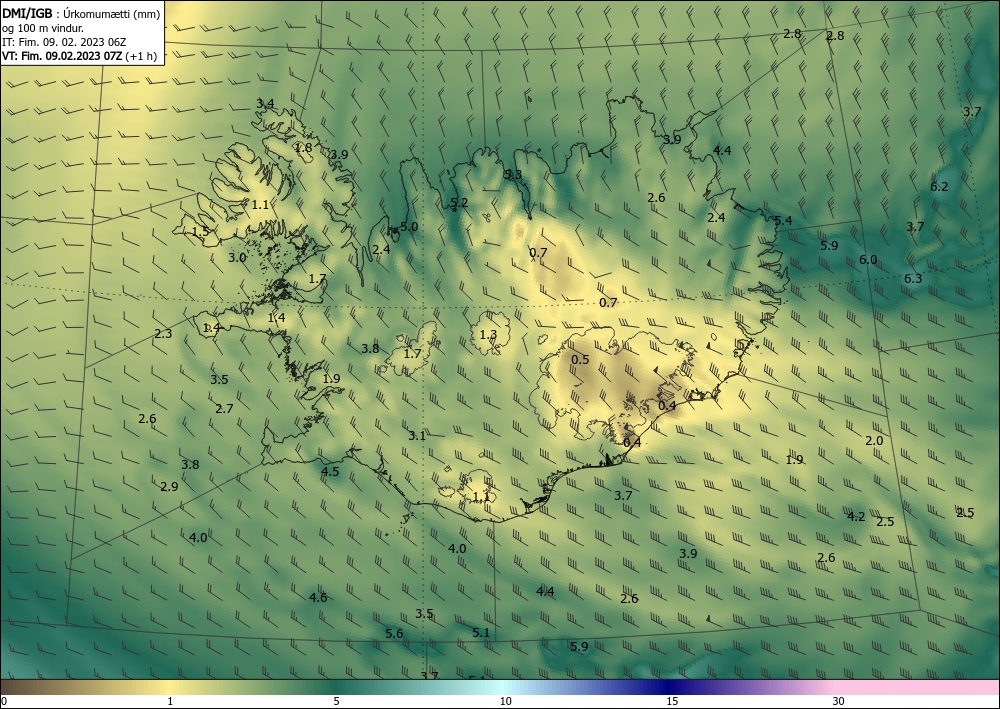Click the value '1.3' inside the glacier outline
Screen dimensions: 1000x709
coord(488,335)
